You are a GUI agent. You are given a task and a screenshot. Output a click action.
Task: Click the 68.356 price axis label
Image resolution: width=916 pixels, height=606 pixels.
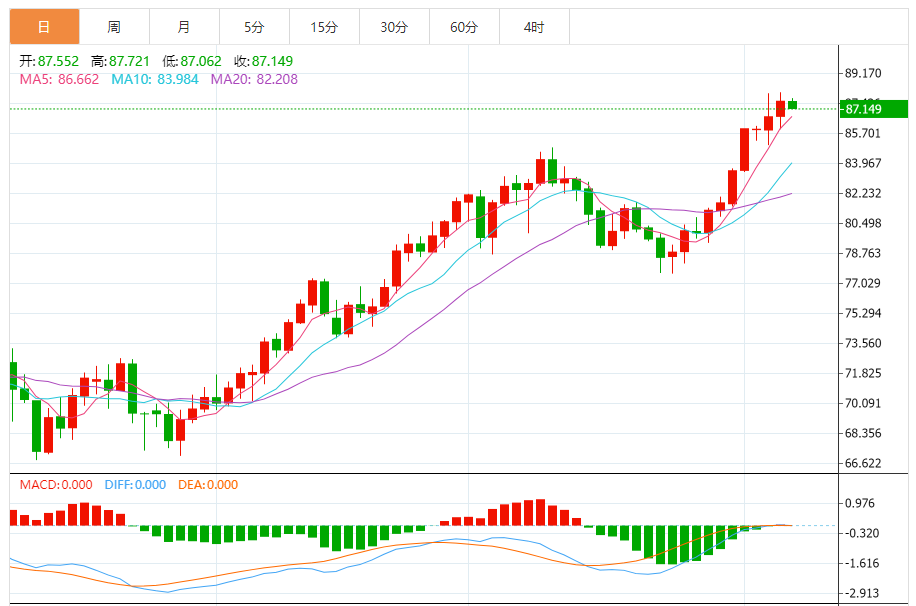click(863, 433)
